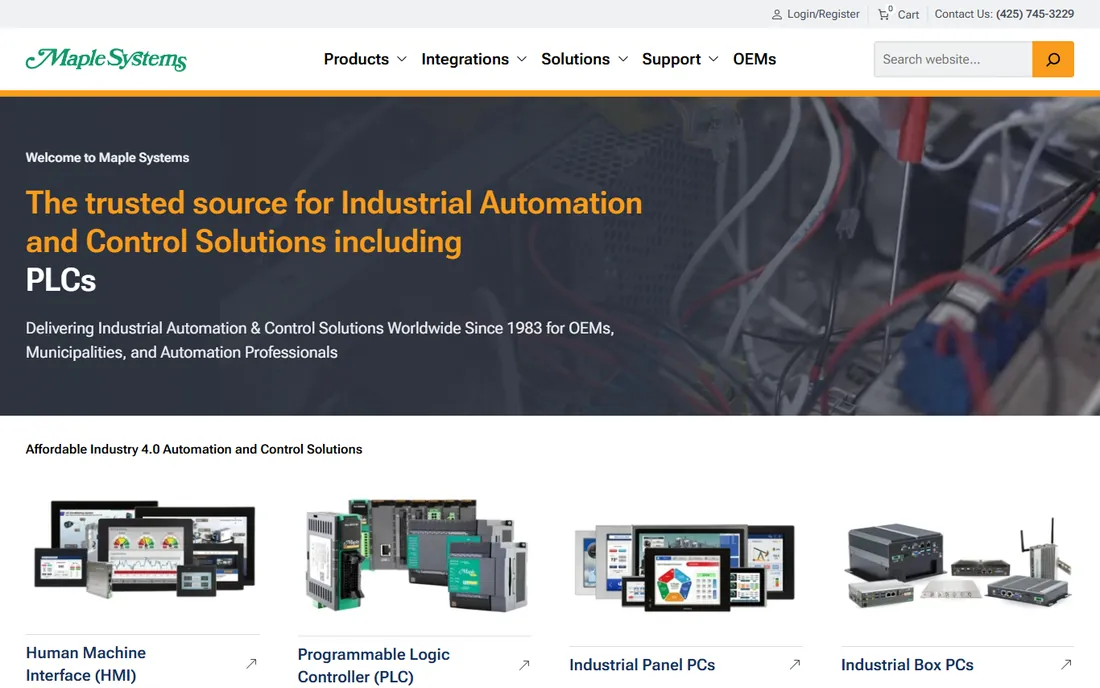Expand the Products dropdown chevron
This screenshot has width=1100, height=688.
(x=402, y=60)
